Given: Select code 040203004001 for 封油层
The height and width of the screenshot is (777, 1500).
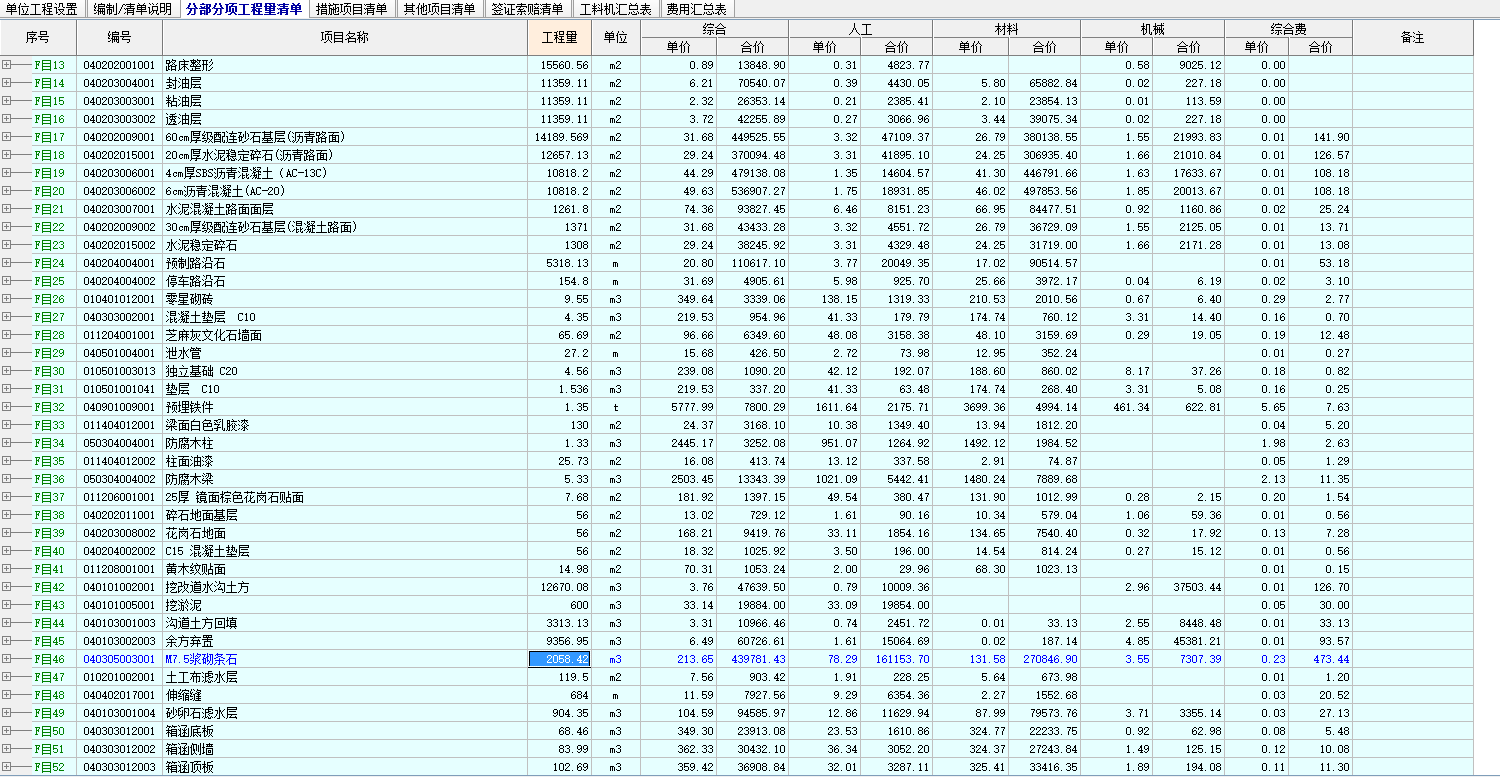Looking at the screenshot, I should [119, 83].
